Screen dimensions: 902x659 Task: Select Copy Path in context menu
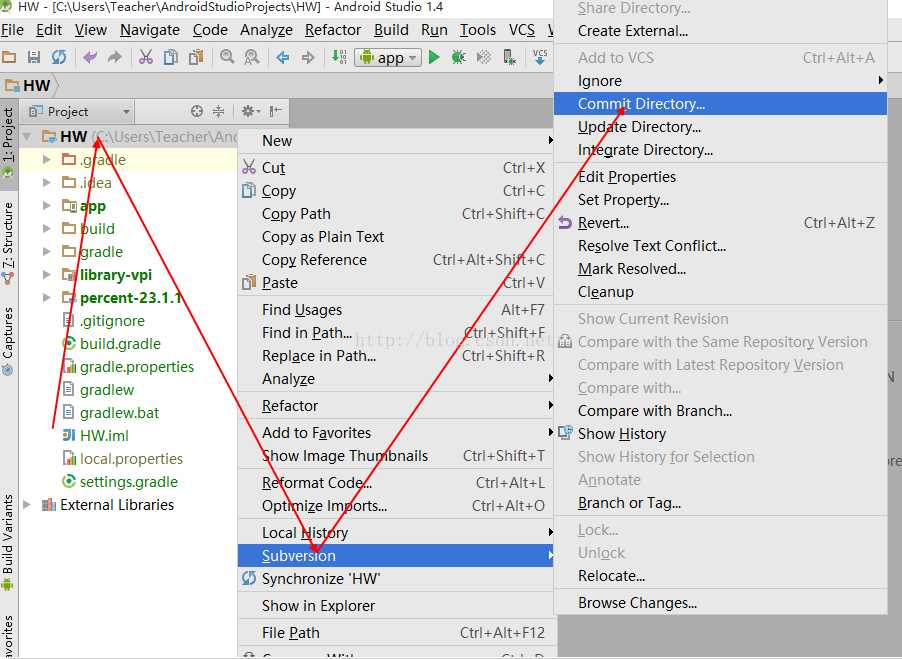click(396, 213)
